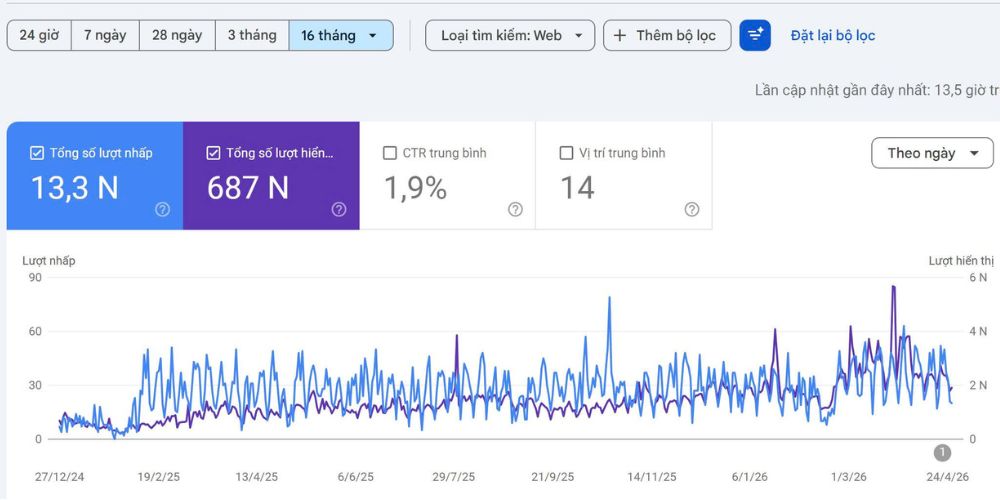Click annotation marker 1 on chart axis
The width and height of the screenshot is (1000, 500).
click(x=942, y=453)
